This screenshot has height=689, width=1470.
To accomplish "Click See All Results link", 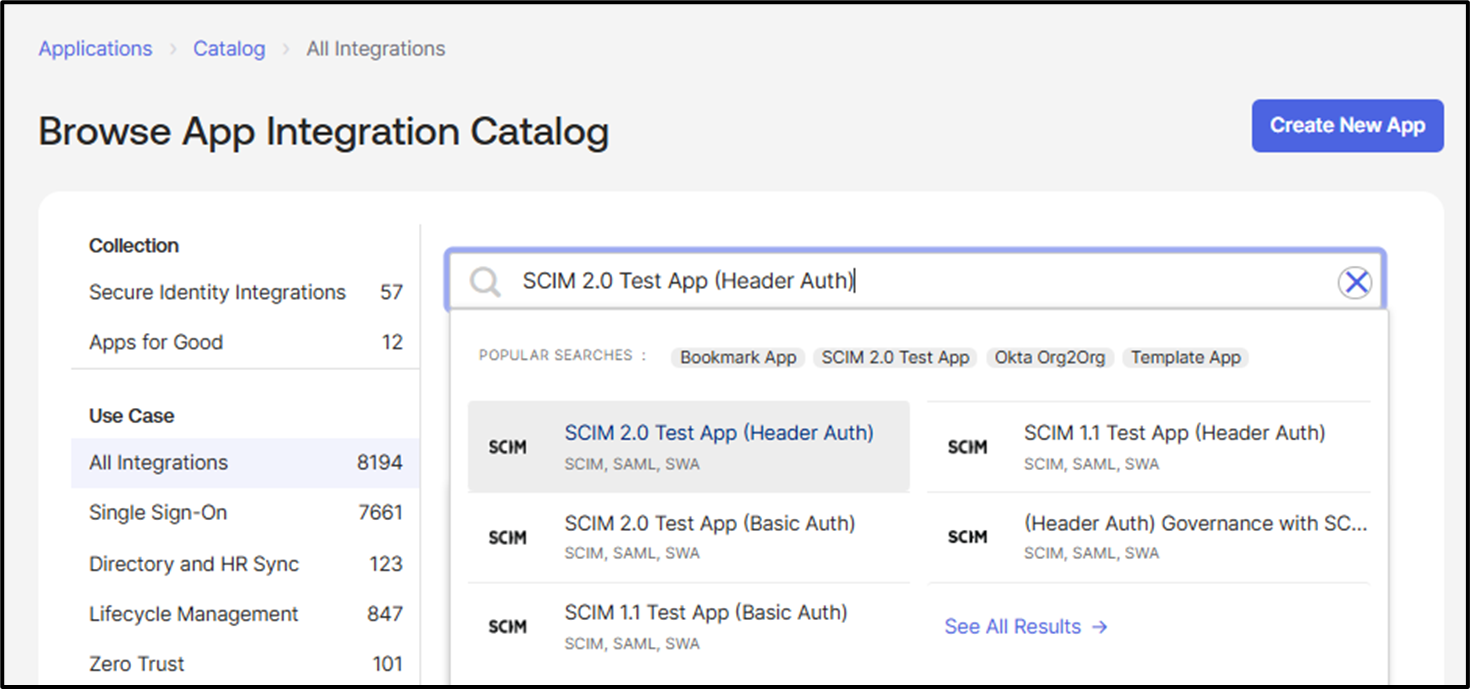I will [1026, 627].
